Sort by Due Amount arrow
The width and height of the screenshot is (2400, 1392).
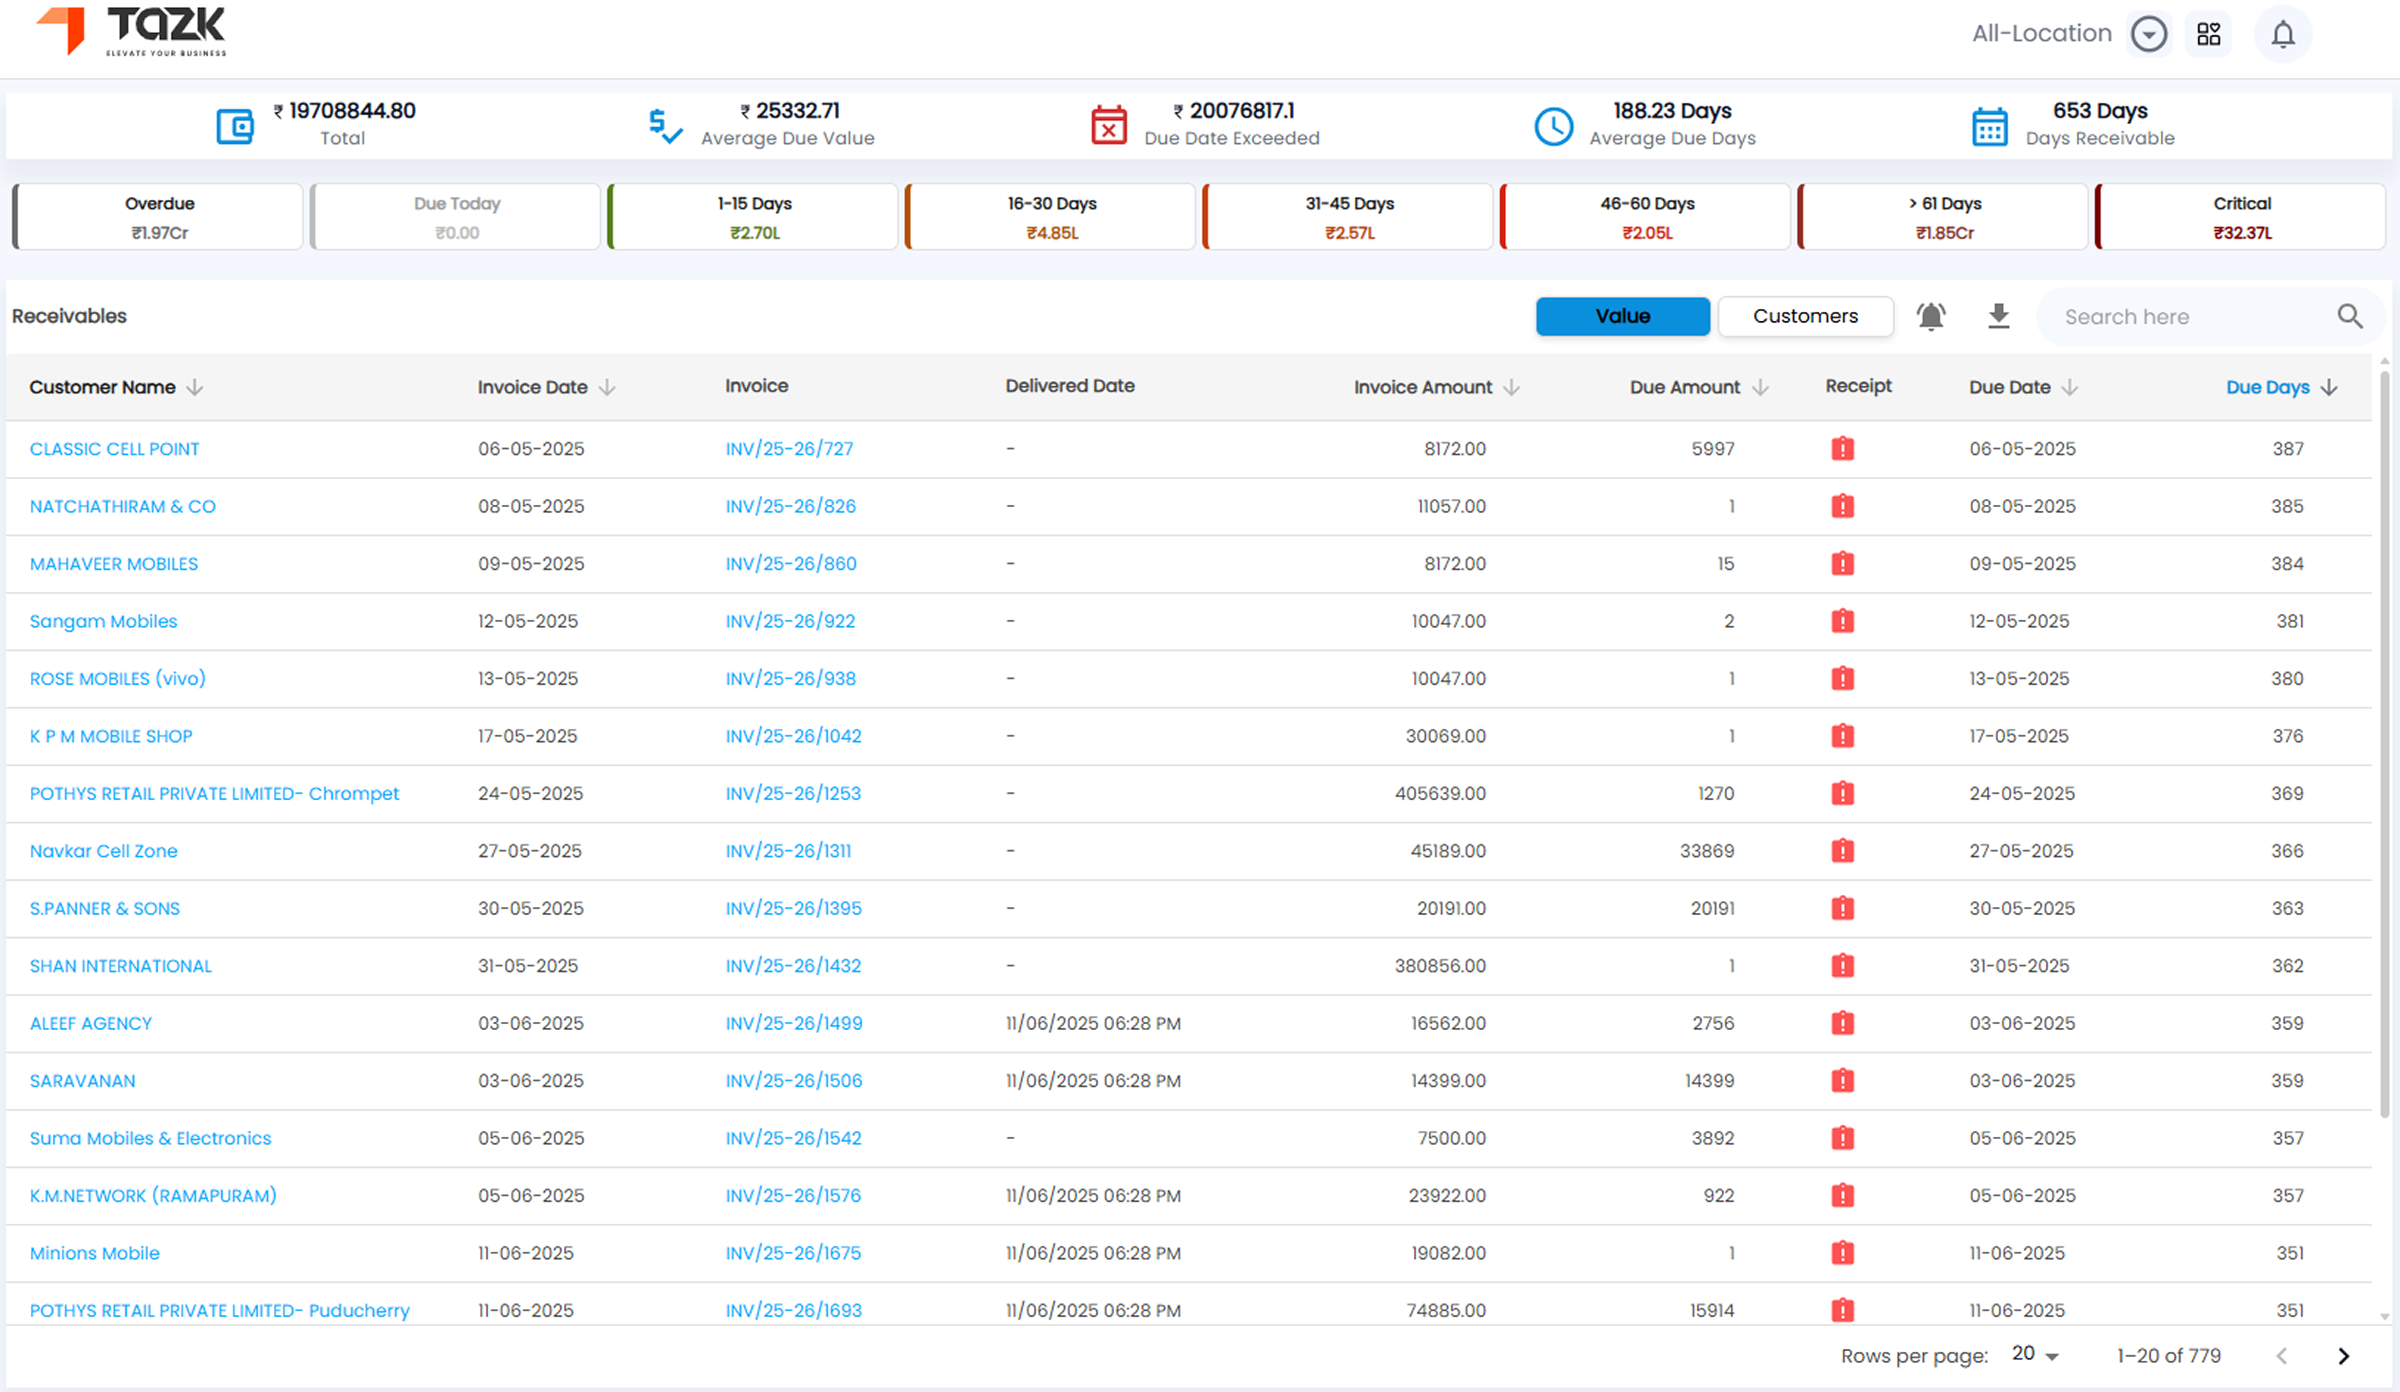coord(1761,387)
